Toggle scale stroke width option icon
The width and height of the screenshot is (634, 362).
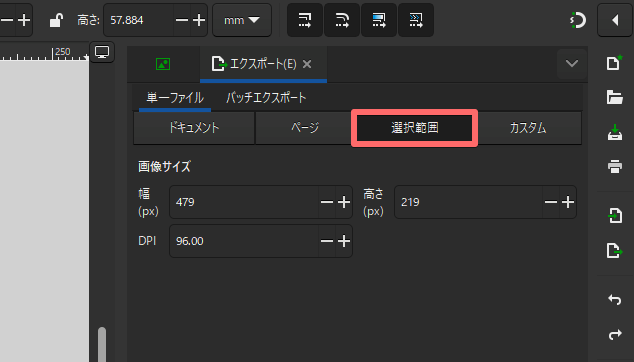(305, 20)
